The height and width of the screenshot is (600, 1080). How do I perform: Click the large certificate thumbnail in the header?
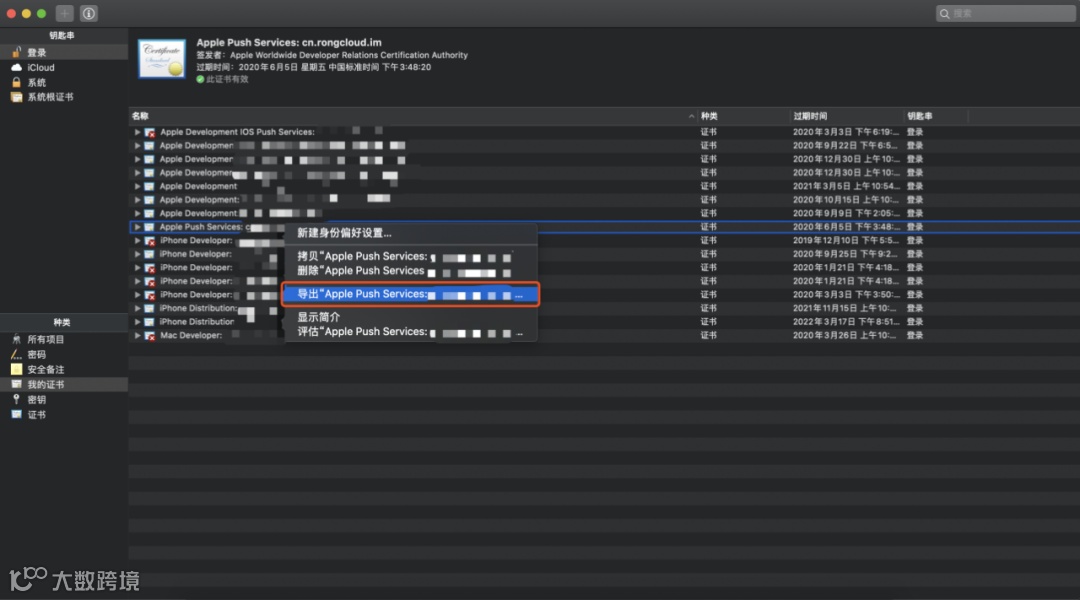click(162, 59)
